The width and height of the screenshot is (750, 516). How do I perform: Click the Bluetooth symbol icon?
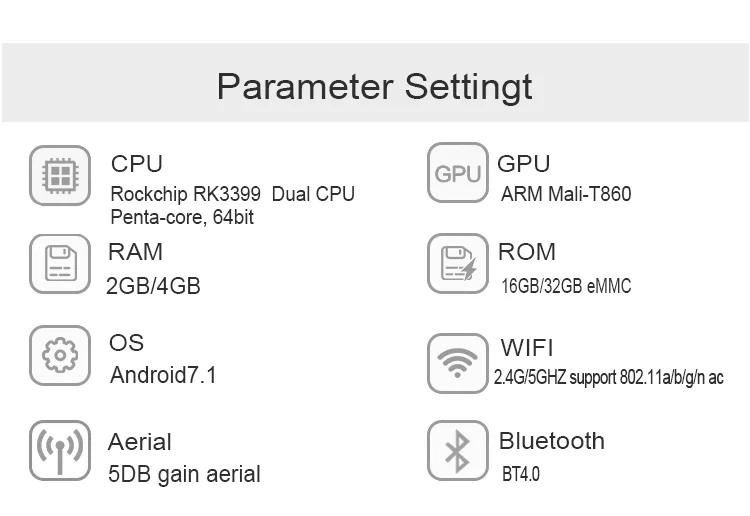458,450
